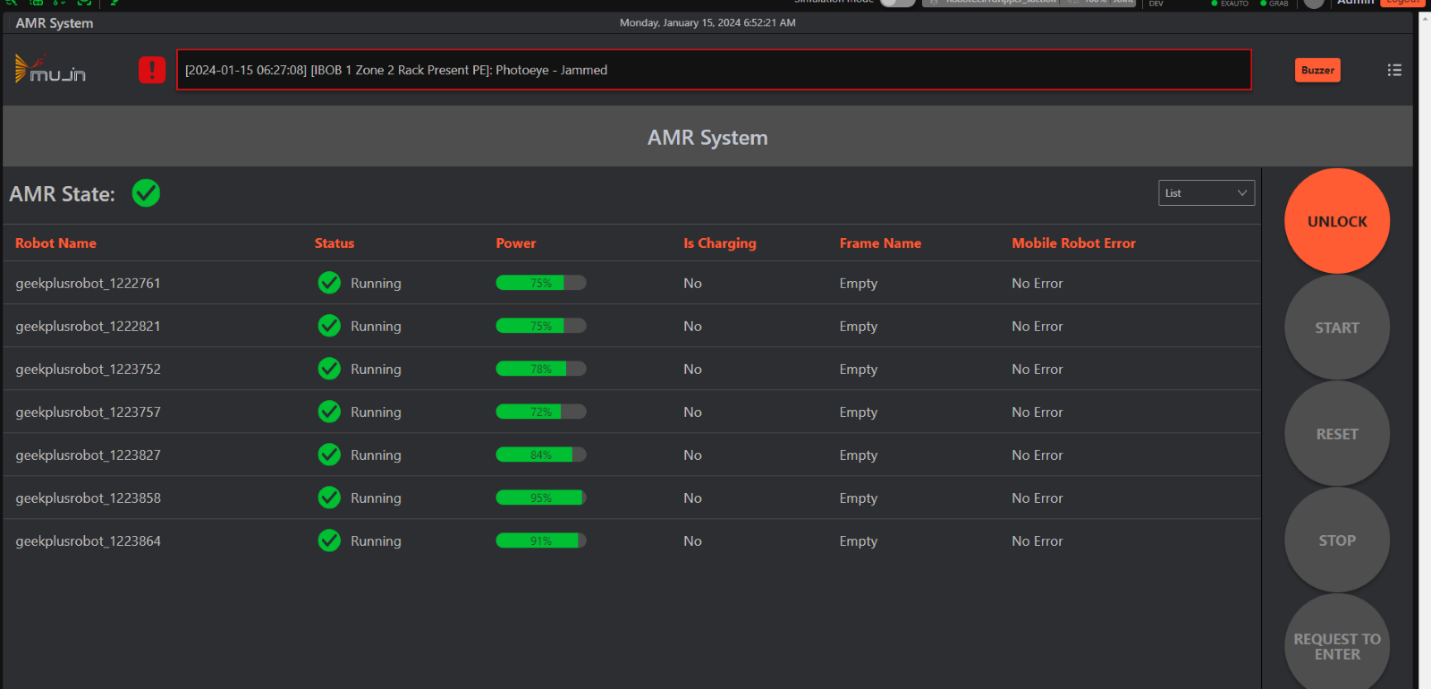This screenshot has width=1431, height=689.
Task: Click the AMR State label
Action: click(62, 194)
